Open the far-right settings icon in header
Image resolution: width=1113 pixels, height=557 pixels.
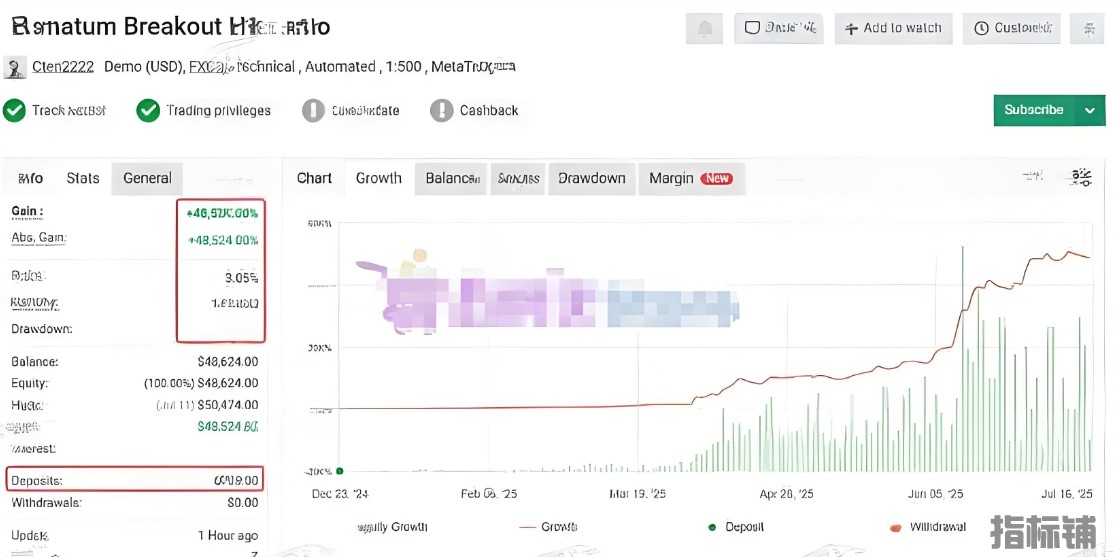1086,29
